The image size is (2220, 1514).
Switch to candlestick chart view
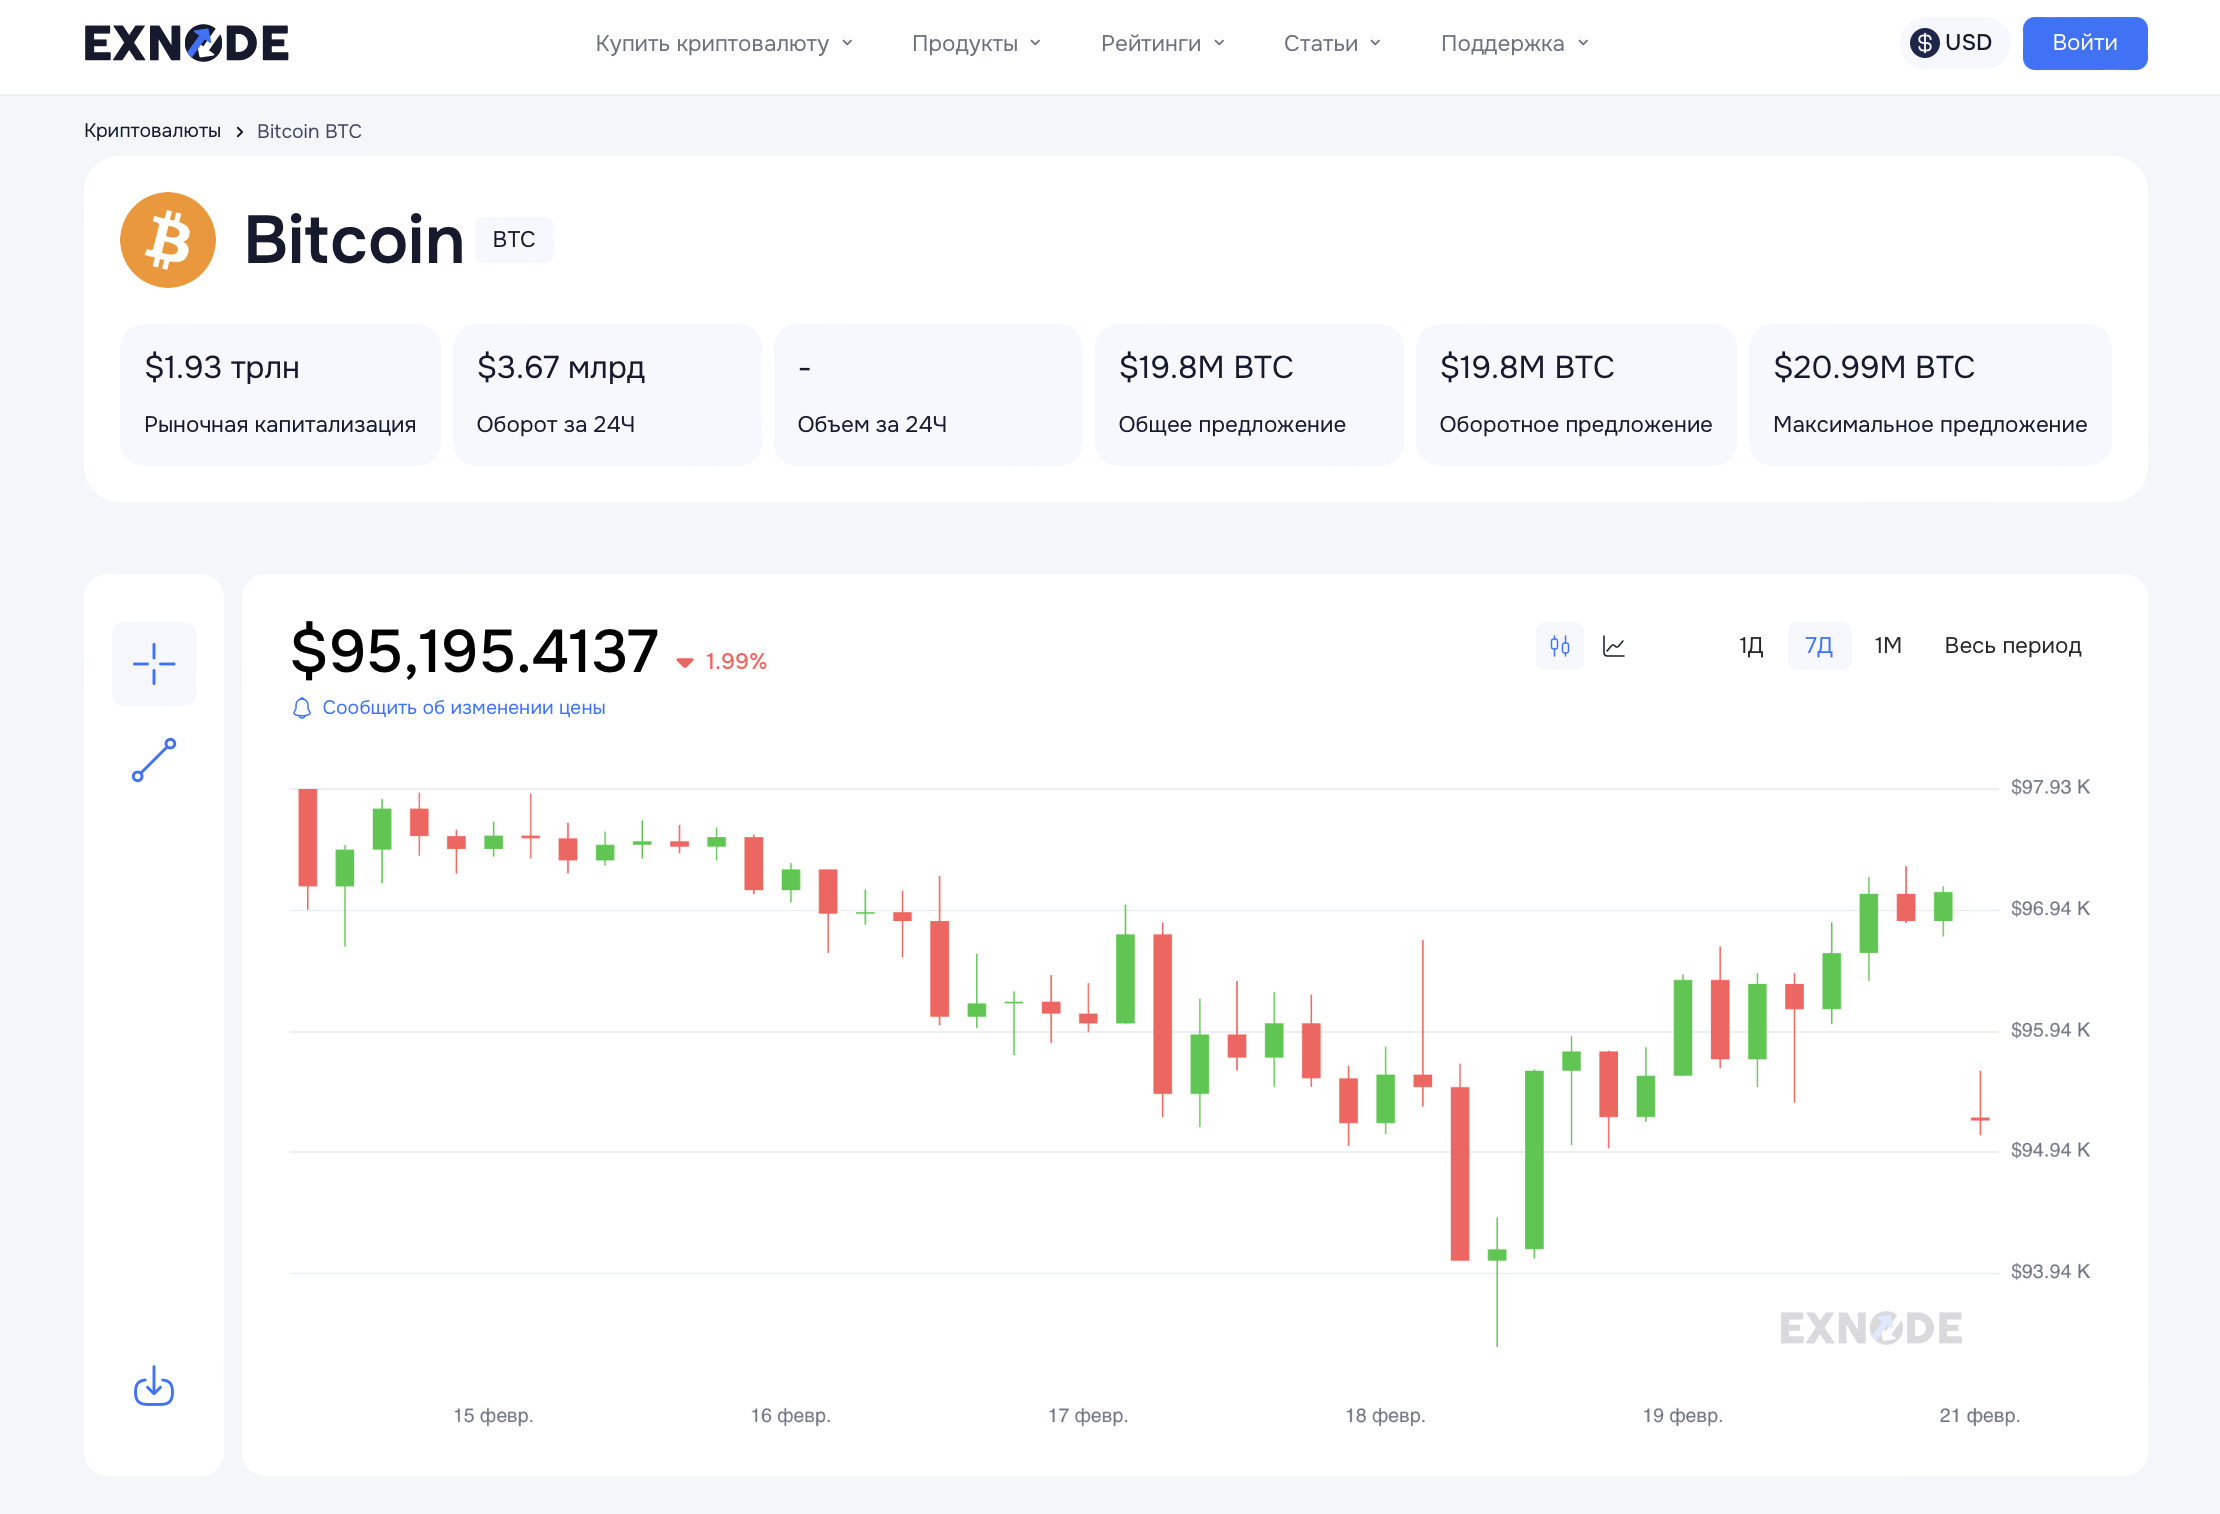click(x=1559, y=646)
